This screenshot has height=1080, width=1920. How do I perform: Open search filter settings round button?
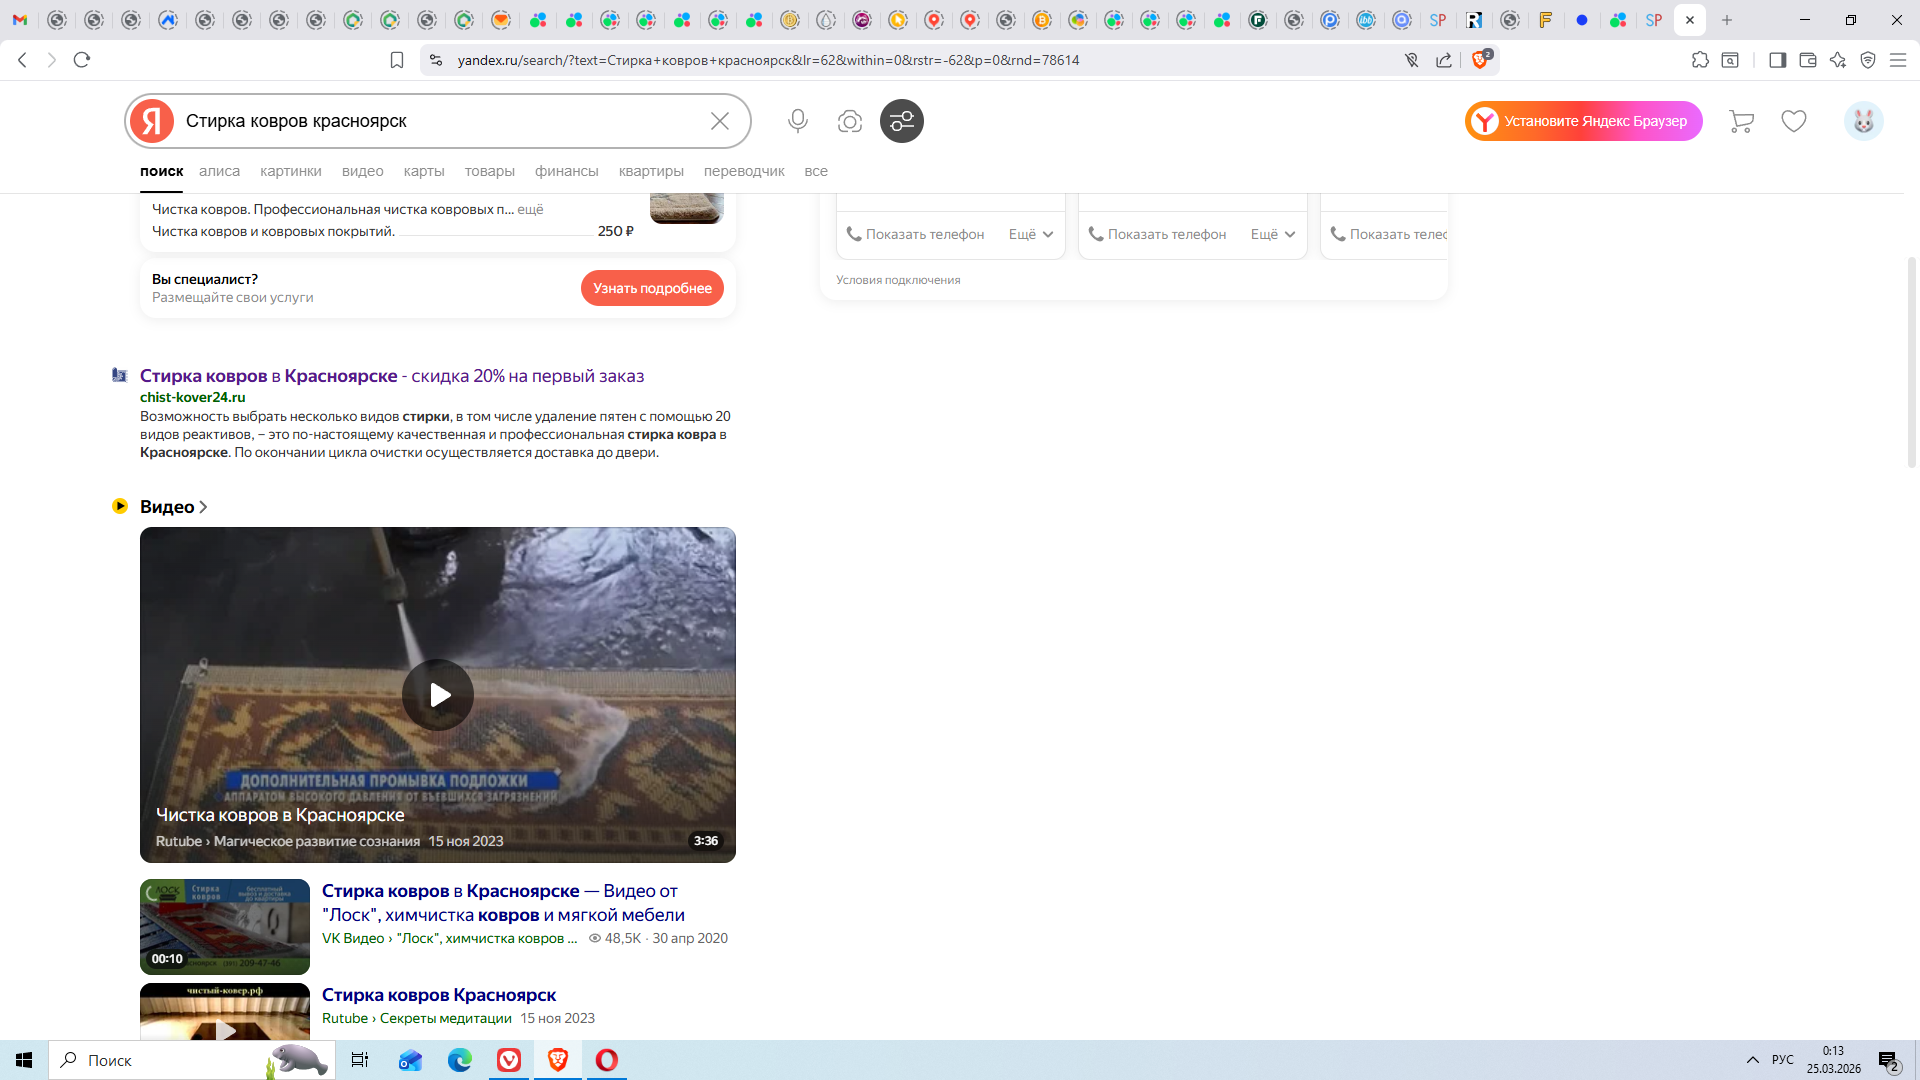click(901, 121)
